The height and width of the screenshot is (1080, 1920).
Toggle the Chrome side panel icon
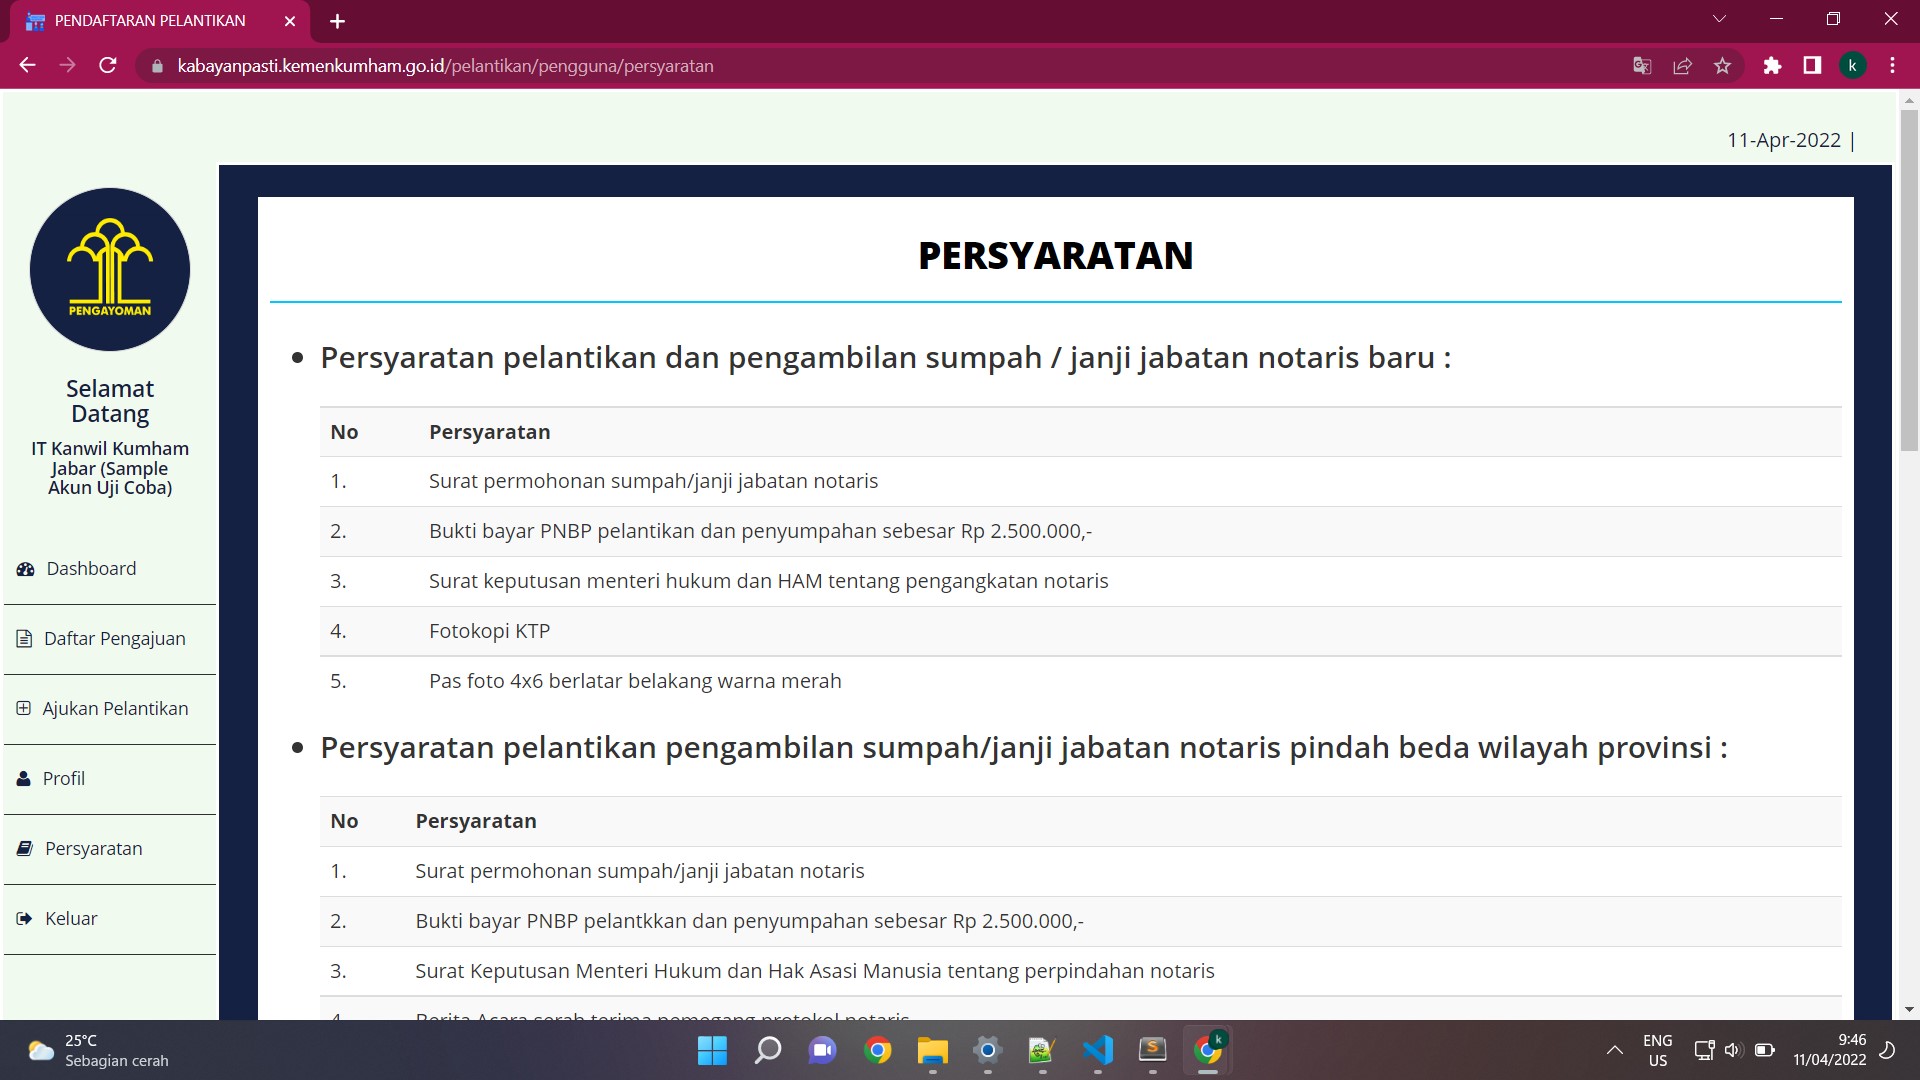[1812, 66]
